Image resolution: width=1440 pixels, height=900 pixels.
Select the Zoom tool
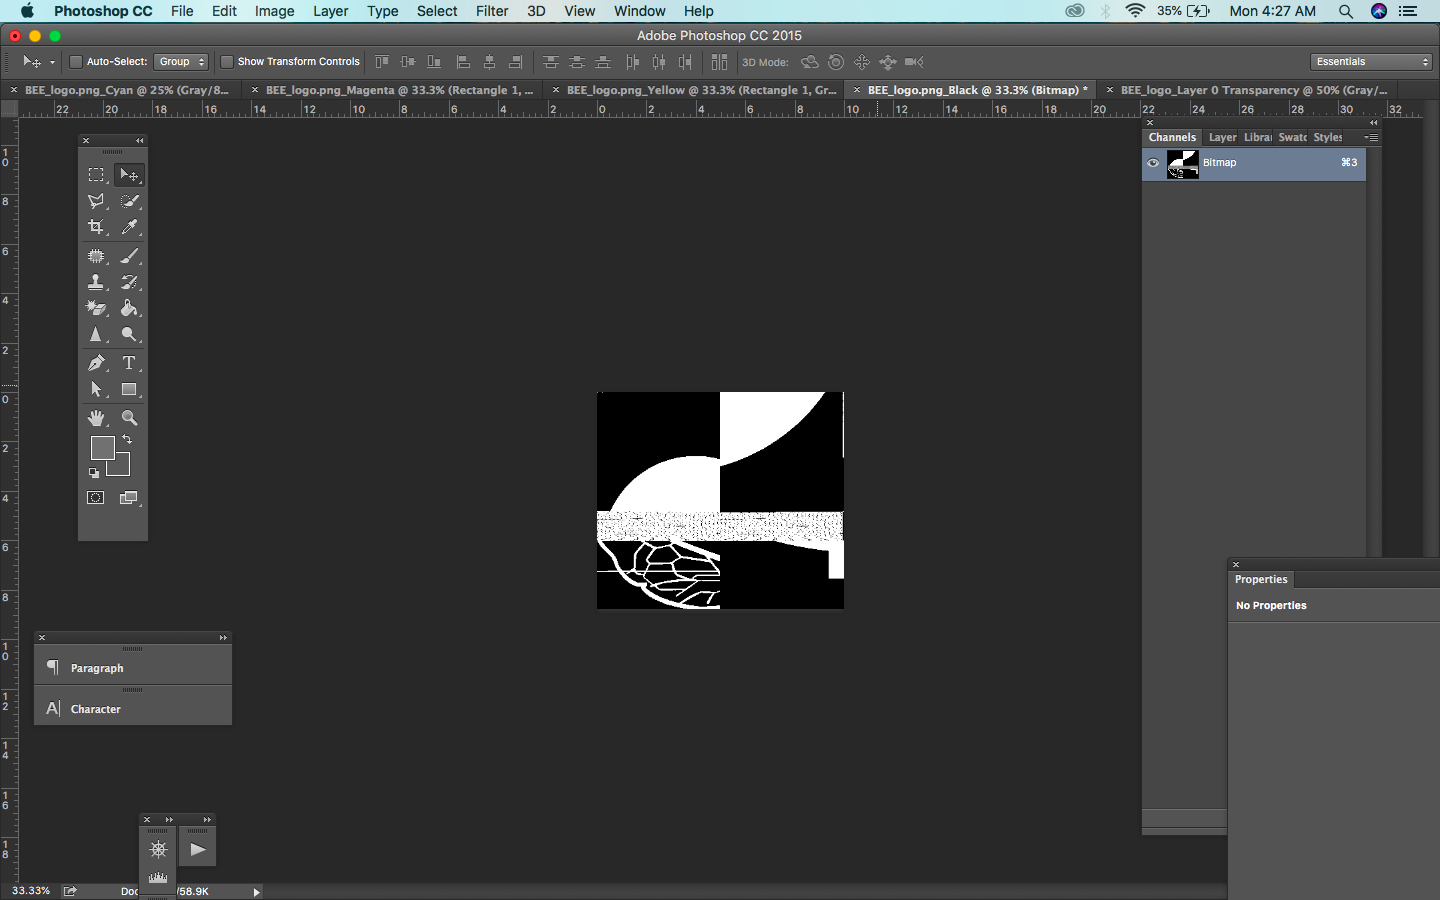click(x=130, y=418)
